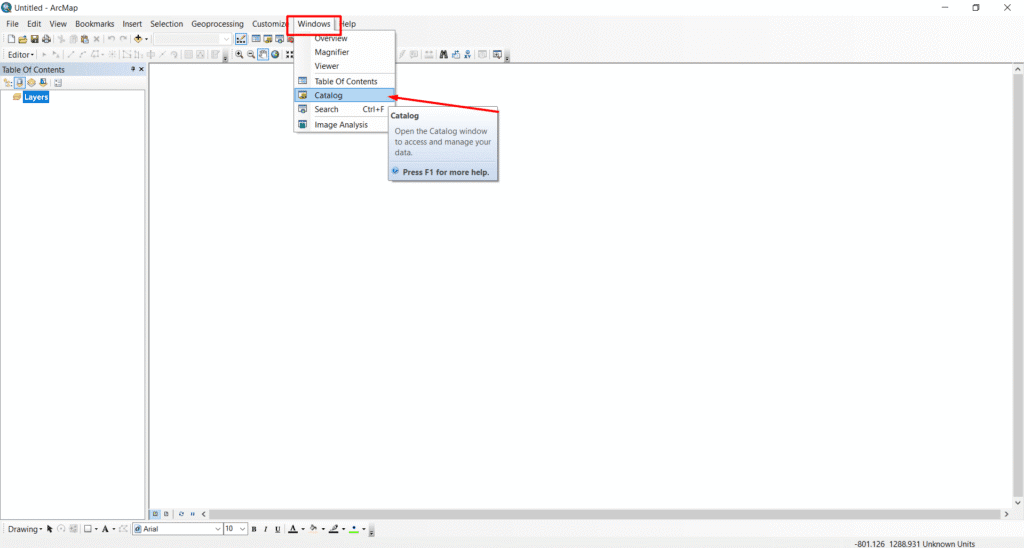Close the Table Of Contents panel

point(141,69)
